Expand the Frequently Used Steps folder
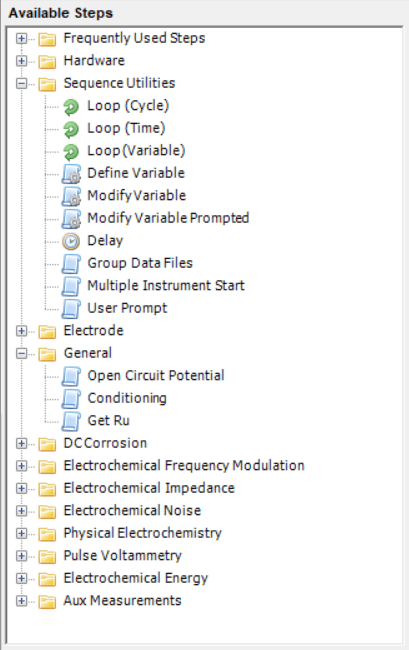 [x=21, y=39]
